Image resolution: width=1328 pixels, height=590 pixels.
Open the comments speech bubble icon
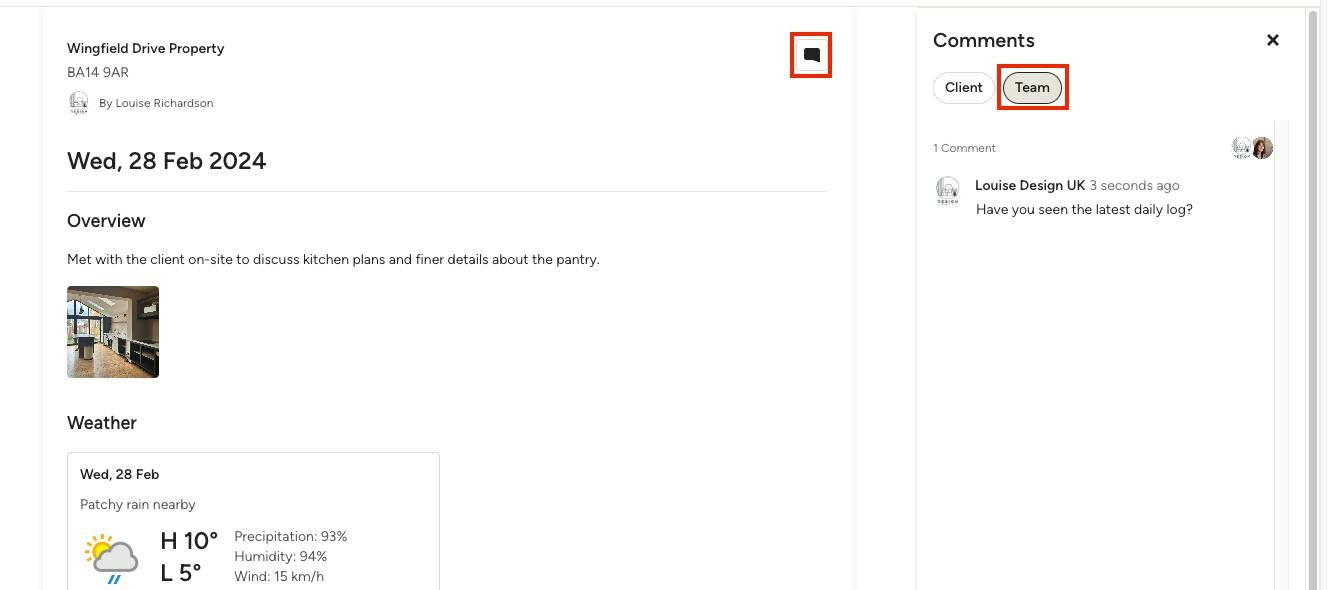pyautogui.click(x=812, y=55)
